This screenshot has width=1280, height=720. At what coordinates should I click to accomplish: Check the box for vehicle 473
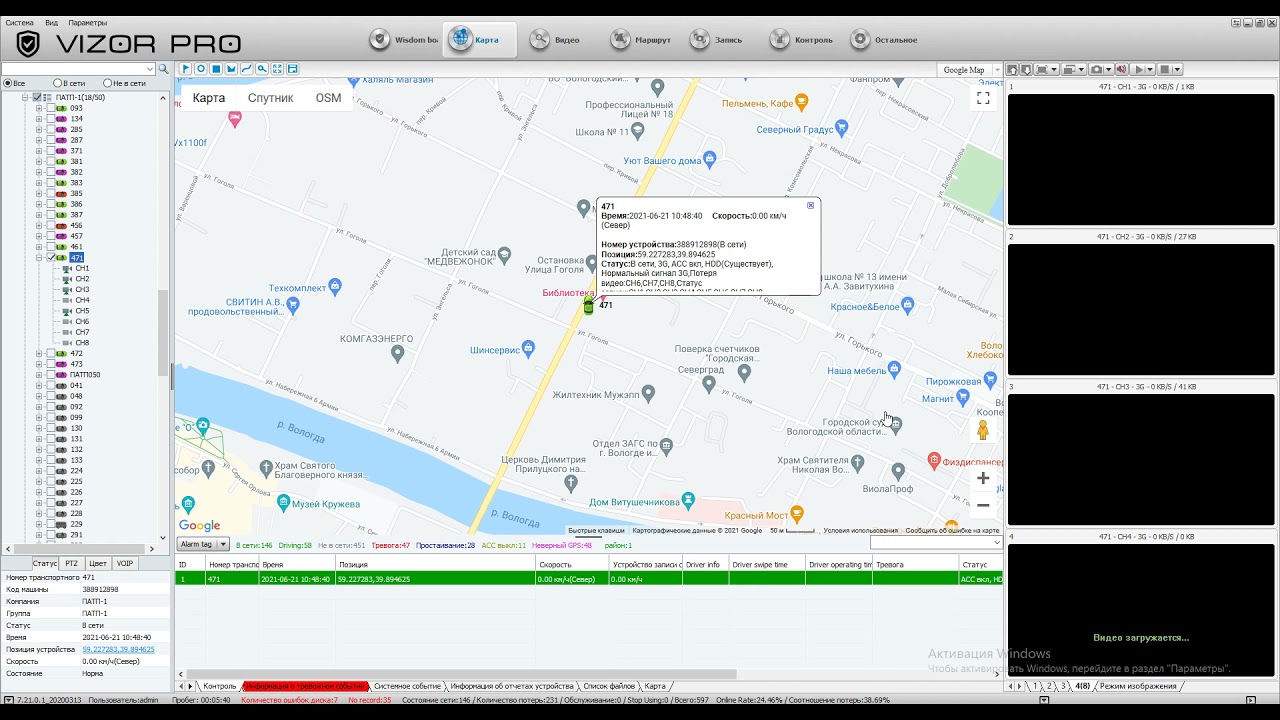click(51, 364)
